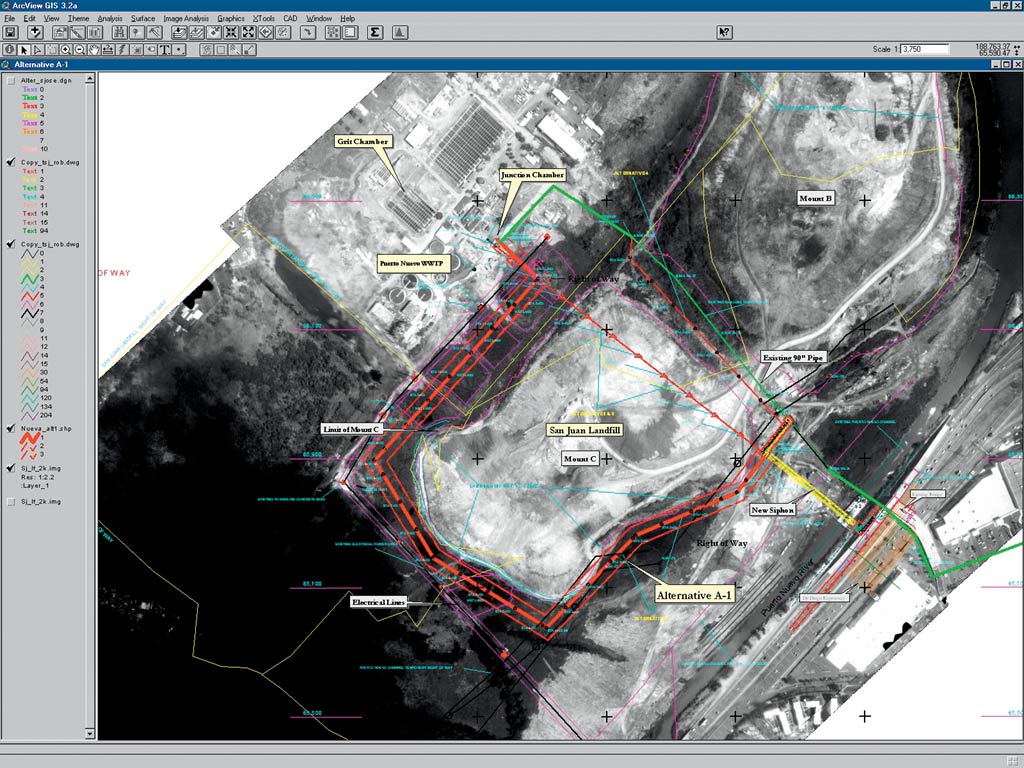Select the Zoom Out tool
This screenshot has width=1024, height=768.
coord(79,50)
